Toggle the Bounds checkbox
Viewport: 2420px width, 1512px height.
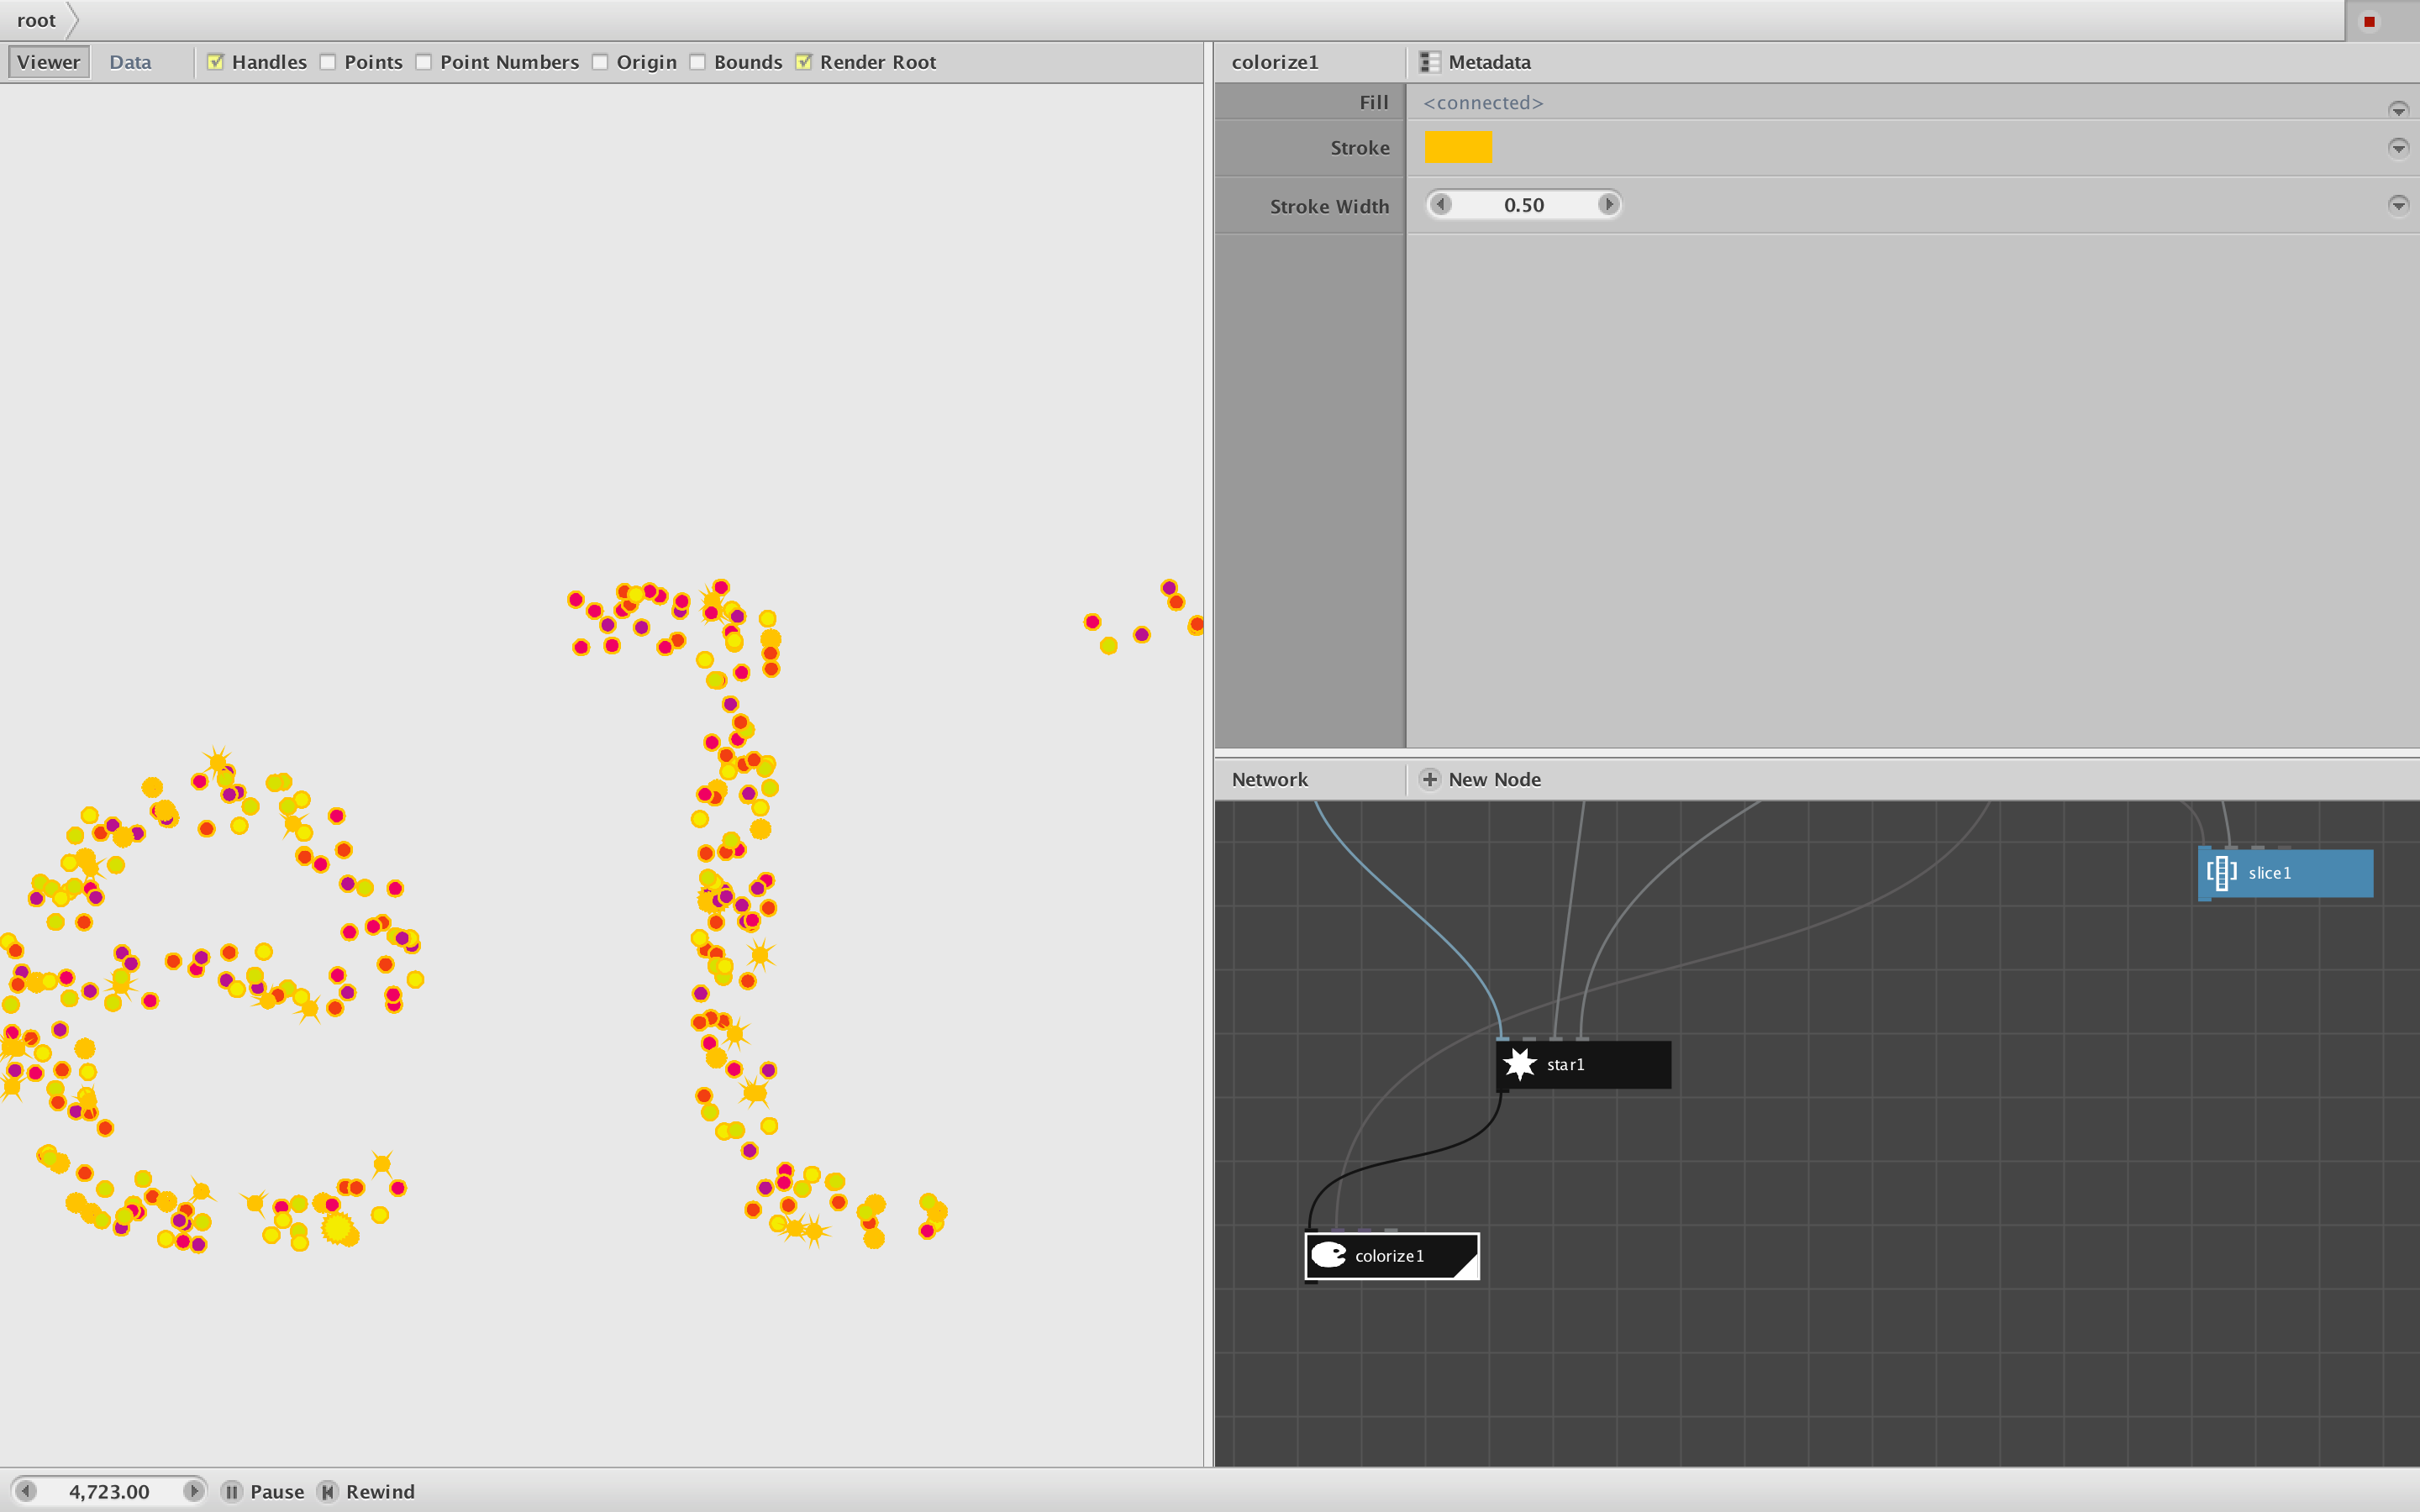pyautogui.click(x=698, y=62)
